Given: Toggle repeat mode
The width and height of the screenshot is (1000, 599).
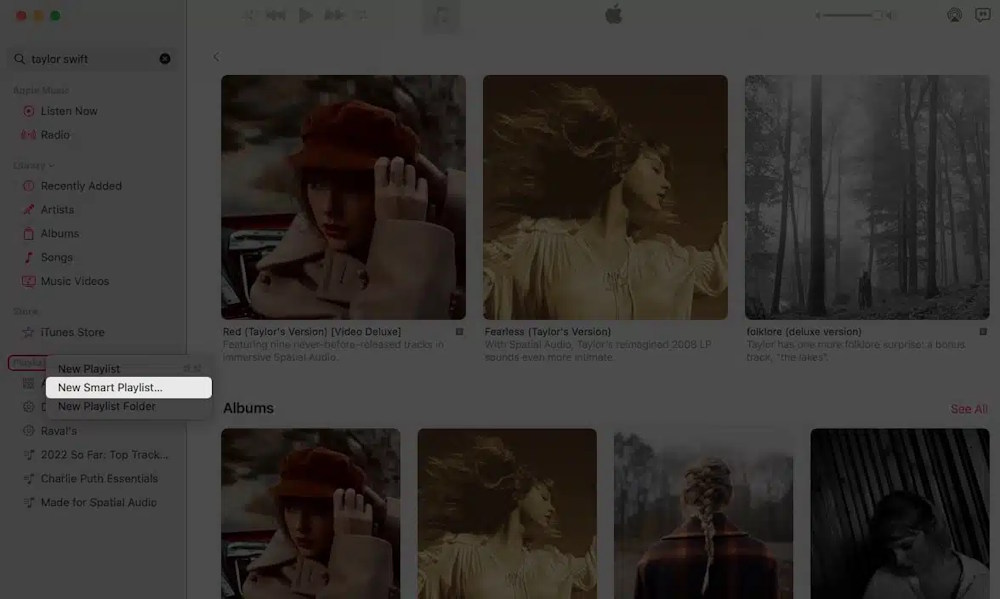Looking at the screenshot, I should (x=363, y=16).
